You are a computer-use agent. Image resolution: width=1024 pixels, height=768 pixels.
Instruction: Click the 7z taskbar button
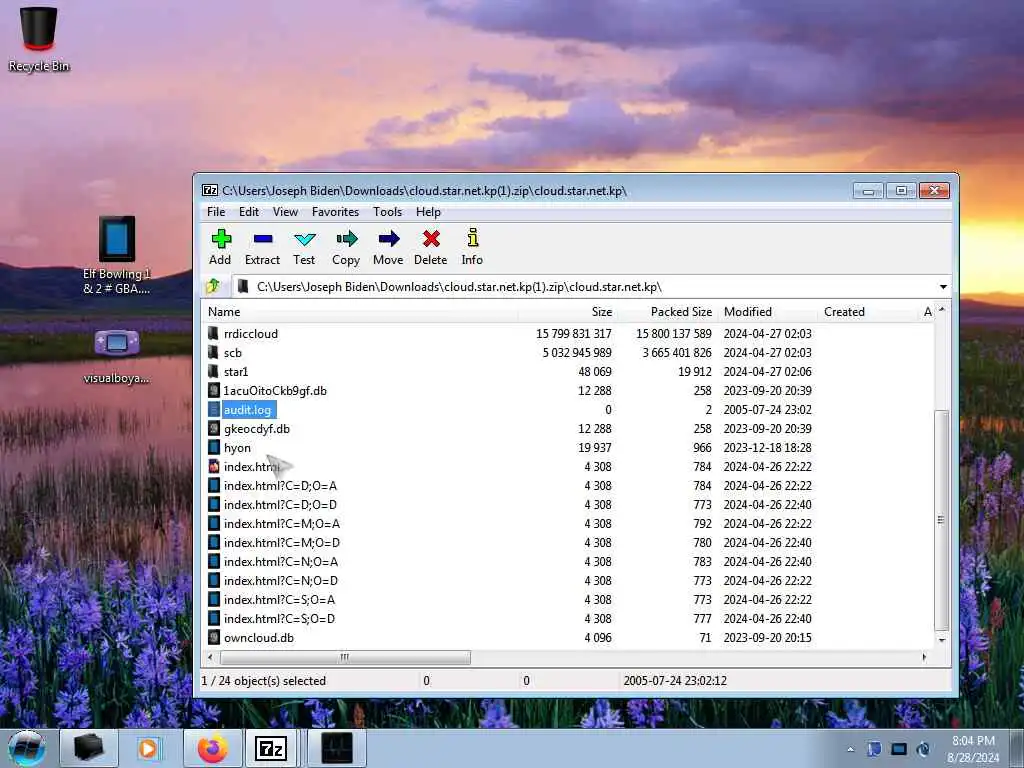(271, 748)
